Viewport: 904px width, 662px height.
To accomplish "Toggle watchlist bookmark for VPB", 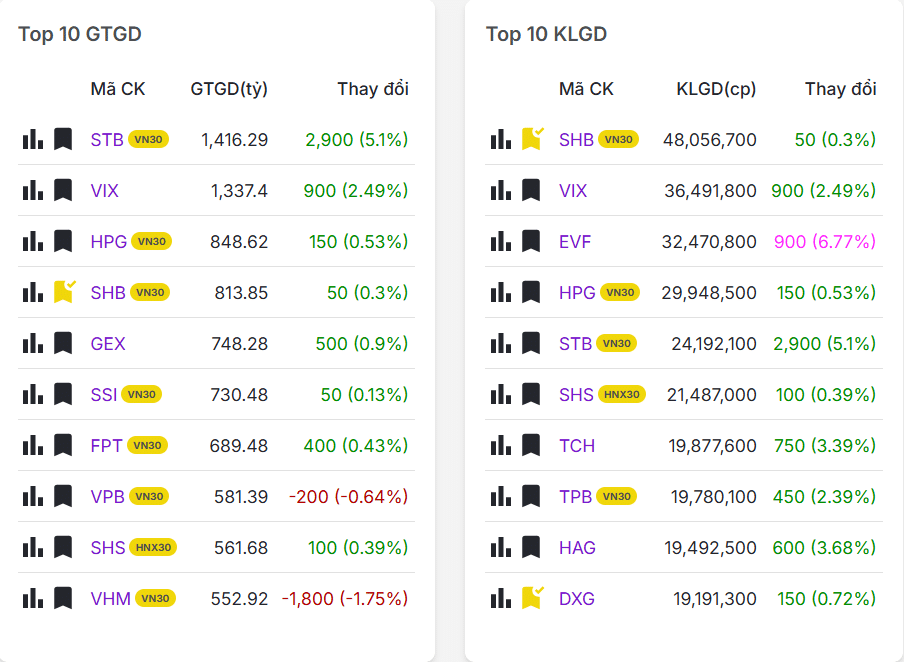I will point(63,496).
